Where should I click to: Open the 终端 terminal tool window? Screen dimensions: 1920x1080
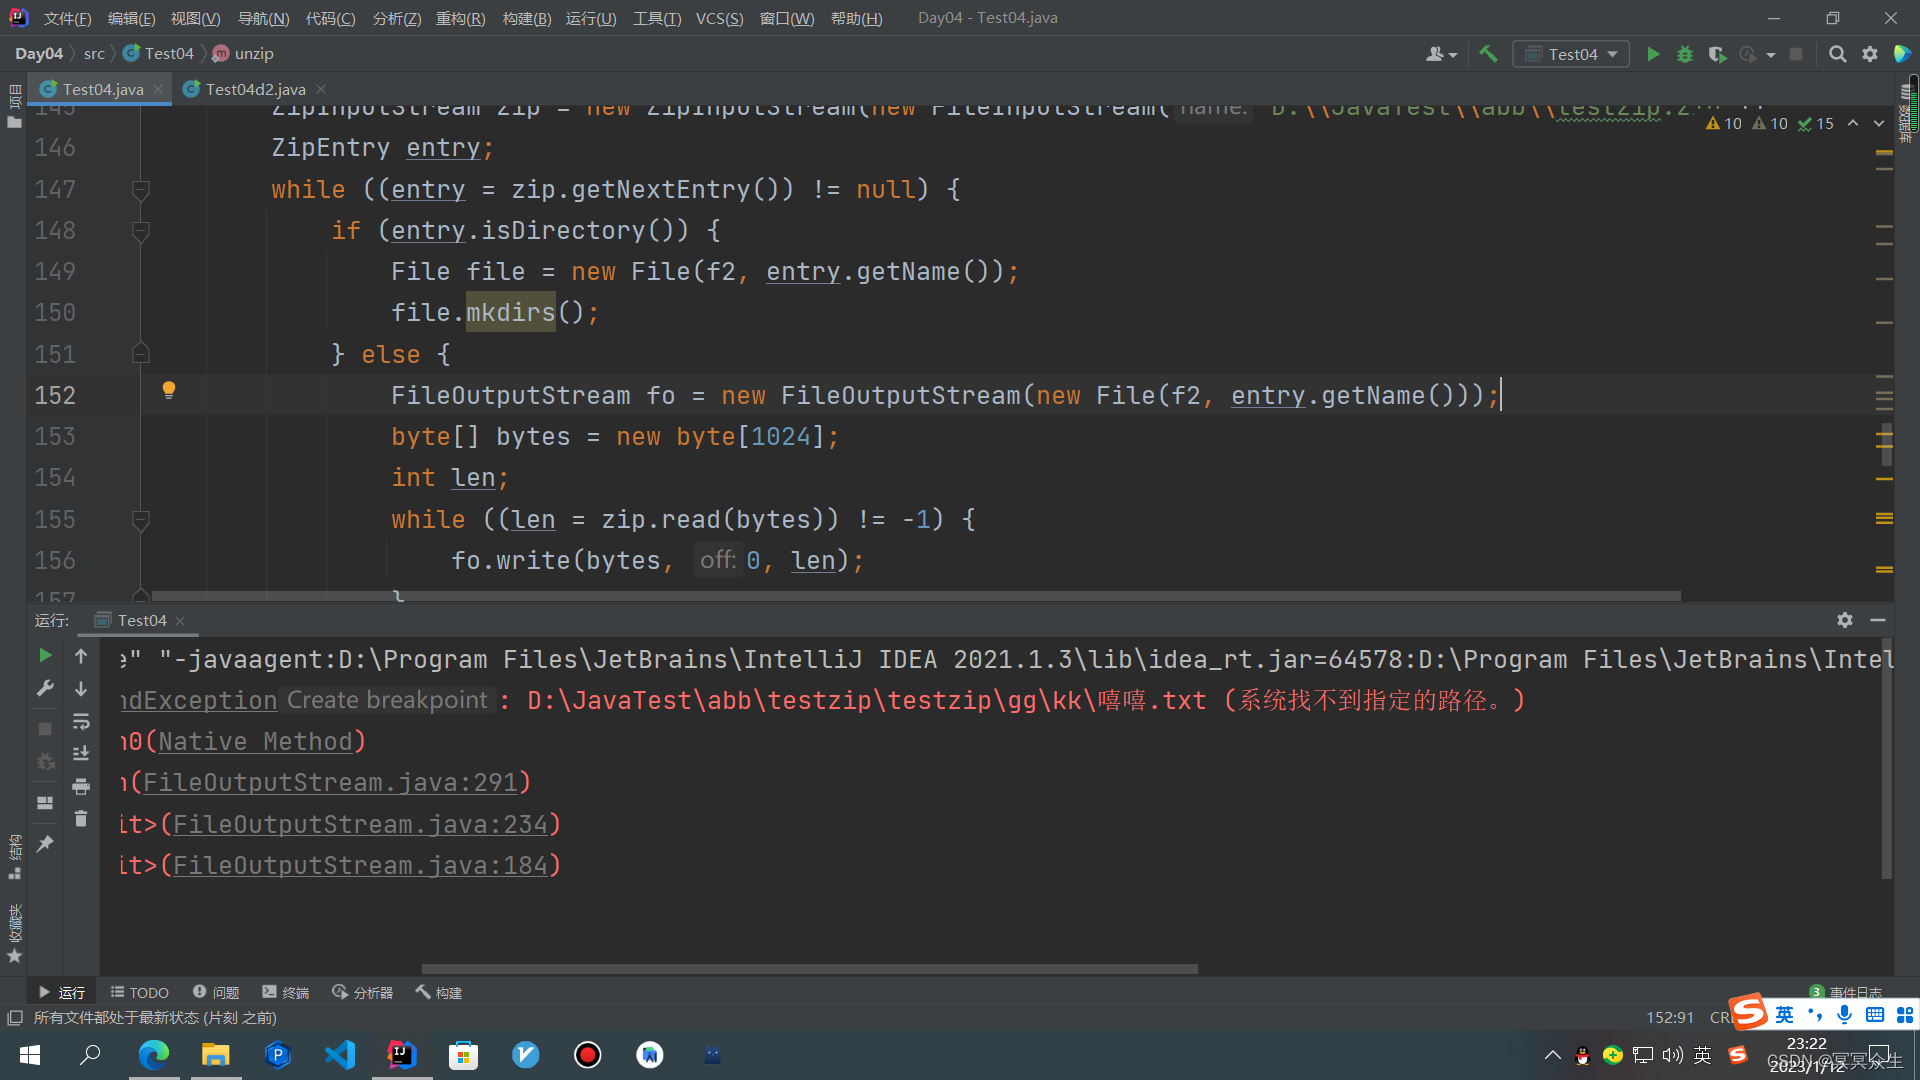pyautogui.click(x=286, y=992)
